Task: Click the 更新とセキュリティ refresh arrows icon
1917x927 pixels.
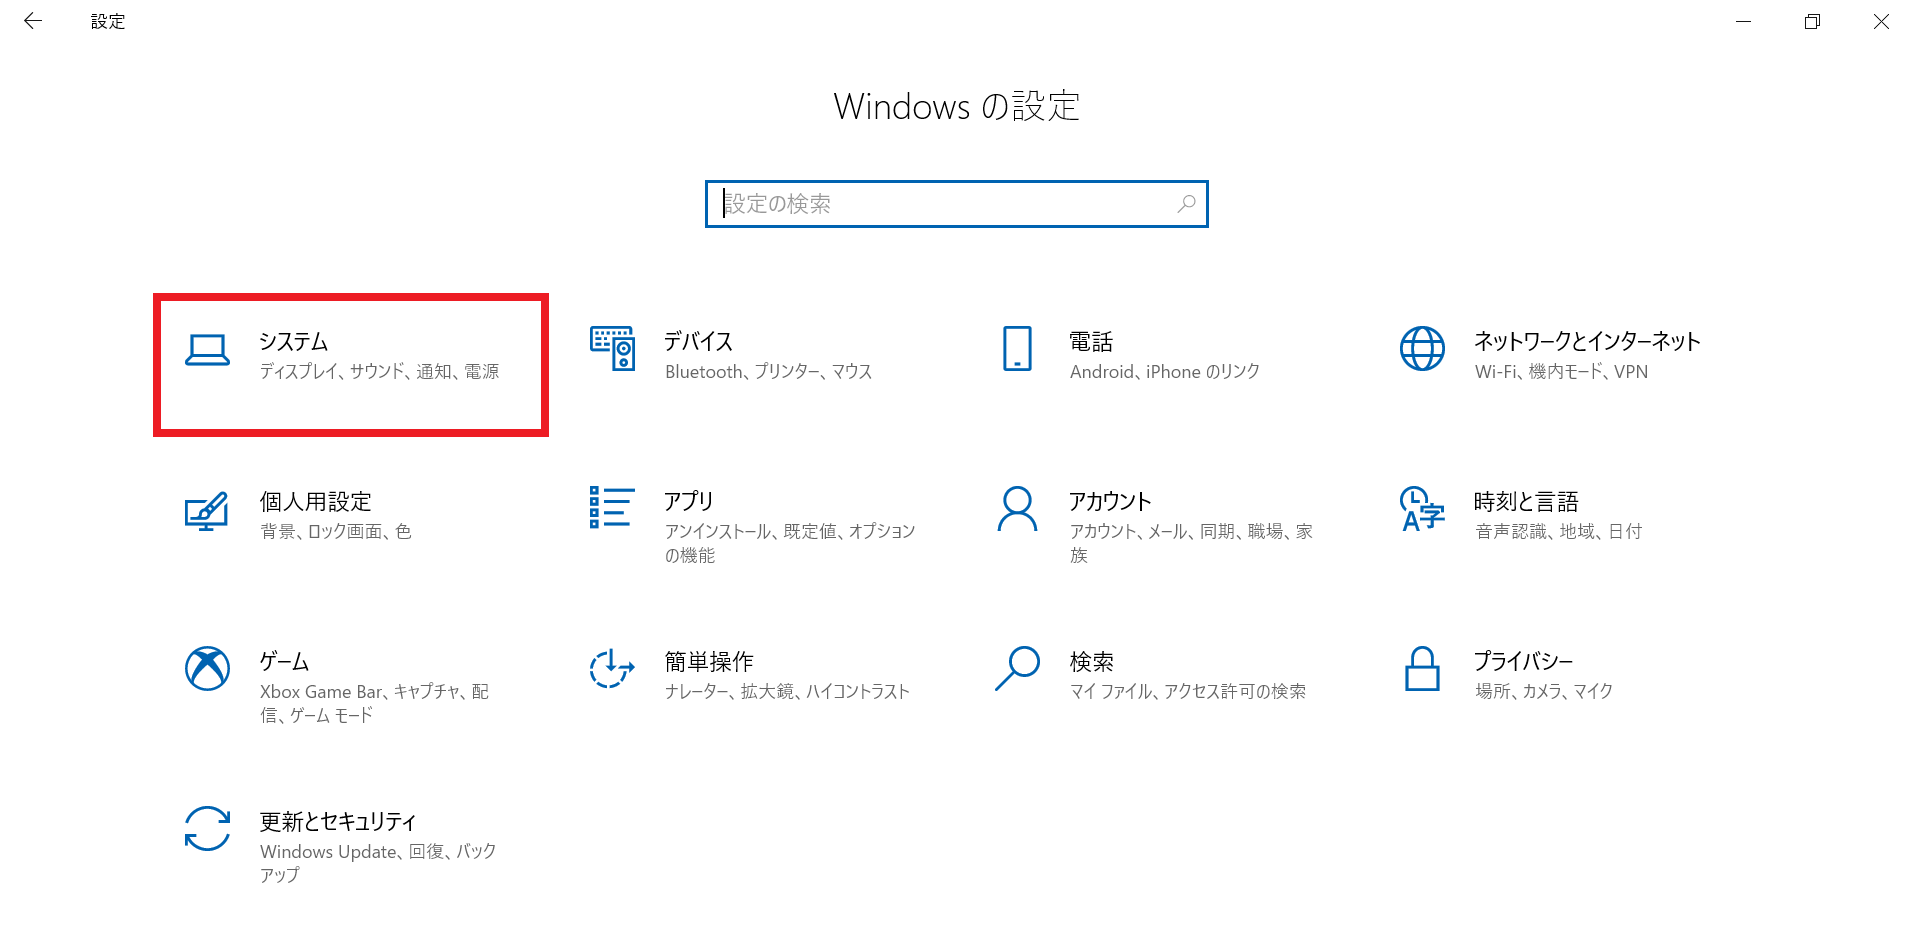Action: (x=207, y=829)
